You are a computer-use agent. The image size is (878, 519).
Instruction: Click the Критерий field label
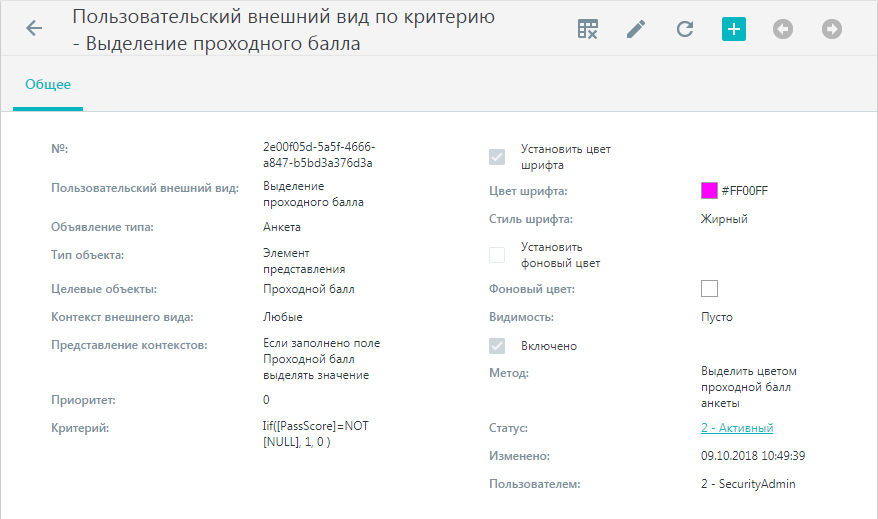click(x=80, y=428)
